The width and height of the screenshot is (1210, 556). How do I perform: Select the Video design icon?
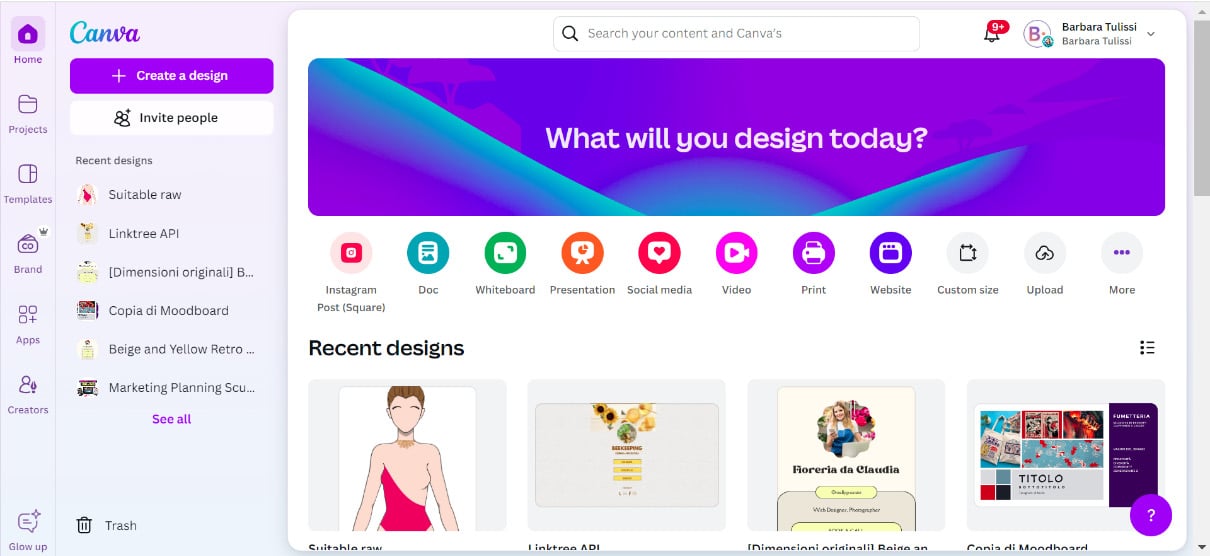point(736,253)
